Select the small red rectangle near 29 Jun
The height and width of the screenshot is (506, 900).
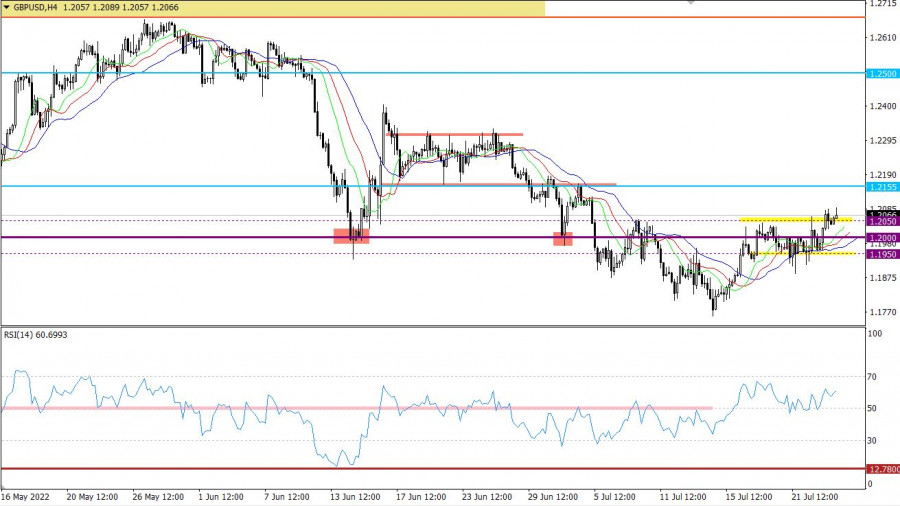click(x=563, y=239)
